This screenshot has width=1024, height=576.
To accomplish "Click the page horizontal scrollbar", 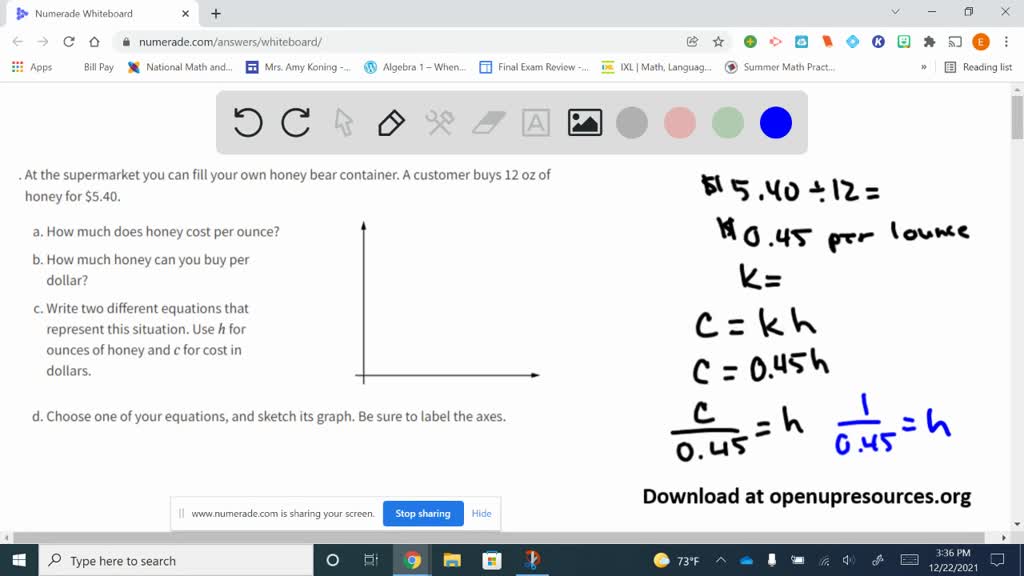I will tap(498, 537).
